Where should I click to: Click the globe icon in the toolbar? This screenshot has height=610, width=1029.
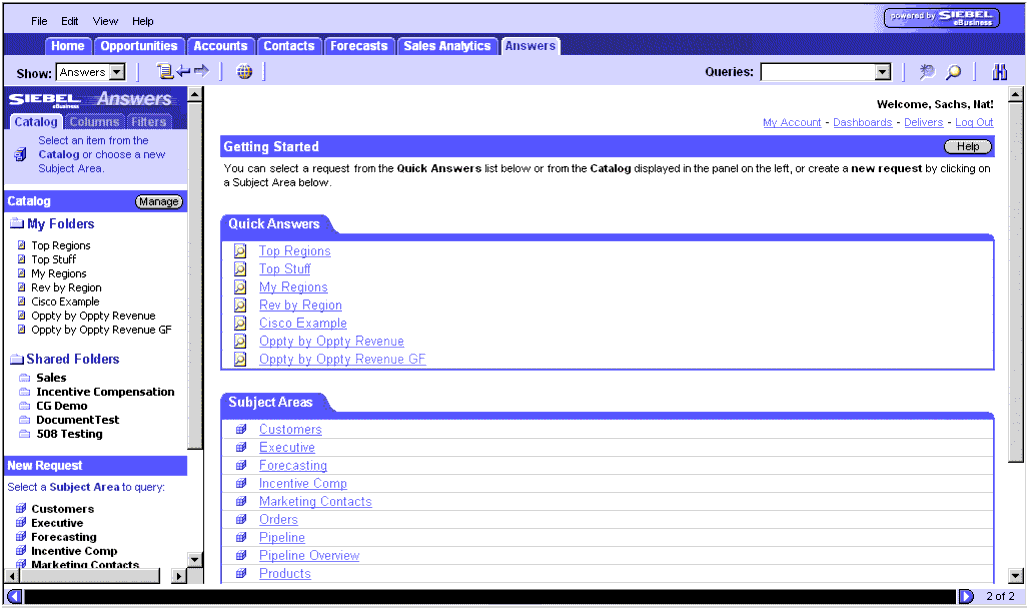244,71
